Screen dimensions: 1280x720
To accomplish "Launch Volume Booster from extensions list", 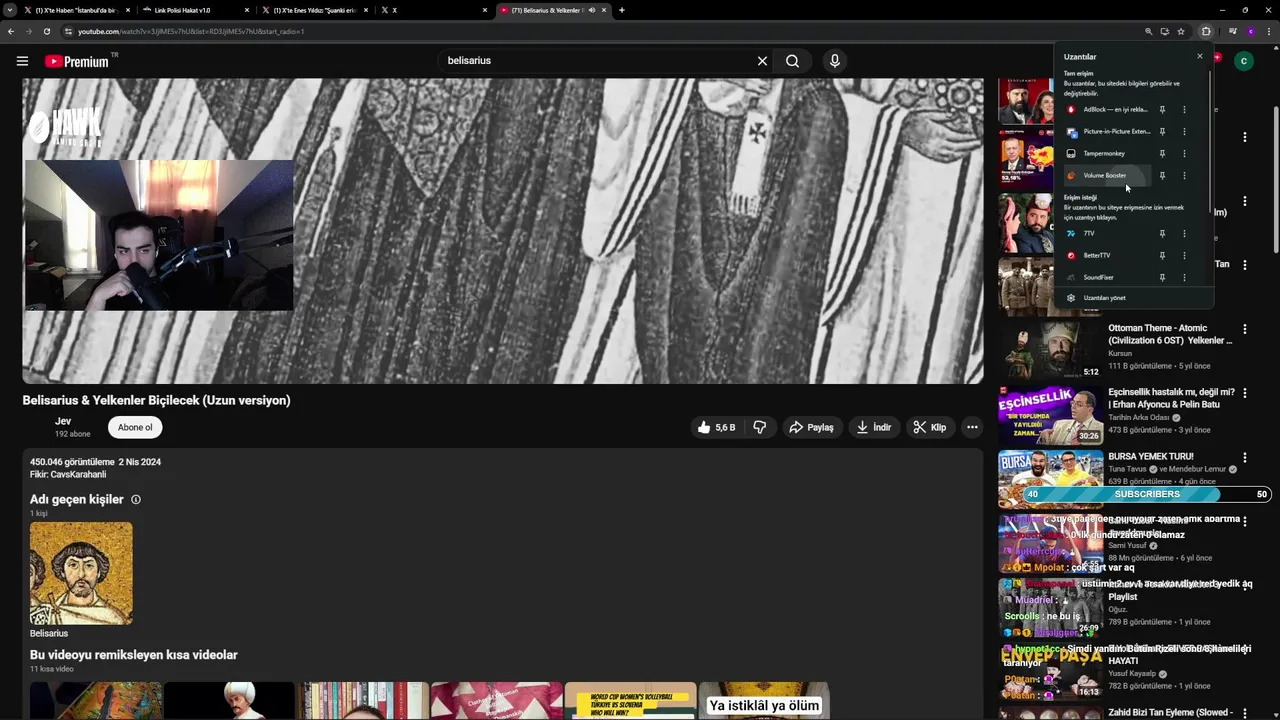I will coord(1106,175).
